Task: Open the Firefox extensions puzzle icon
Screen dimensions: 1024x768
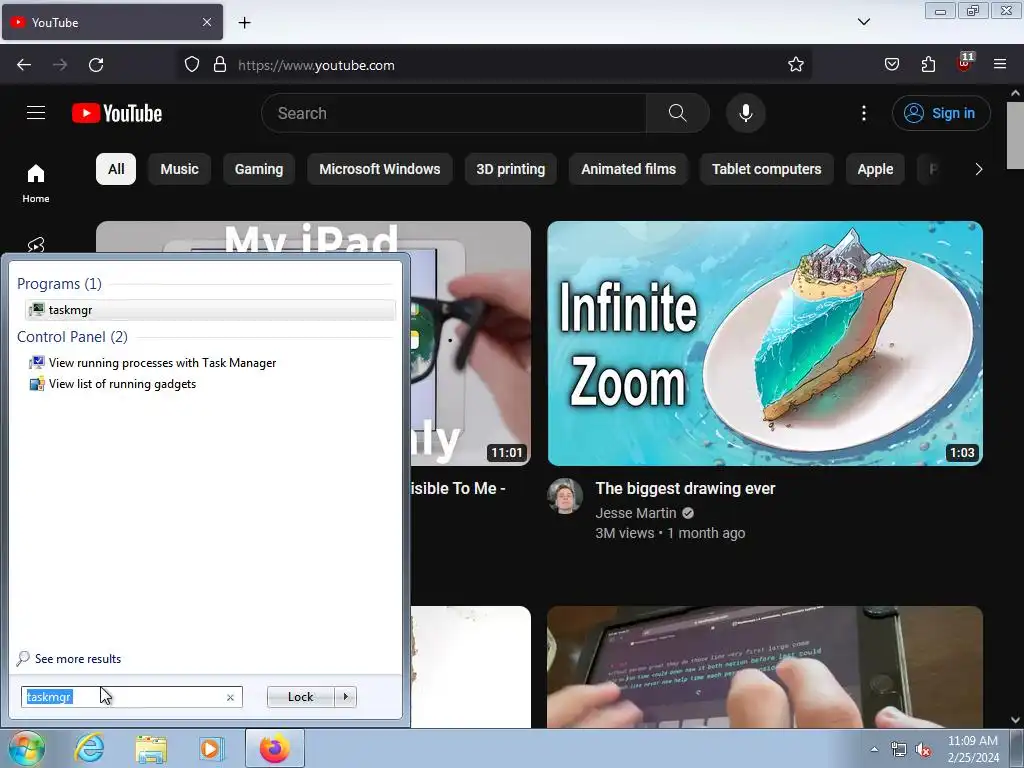Action: (928, 65)
